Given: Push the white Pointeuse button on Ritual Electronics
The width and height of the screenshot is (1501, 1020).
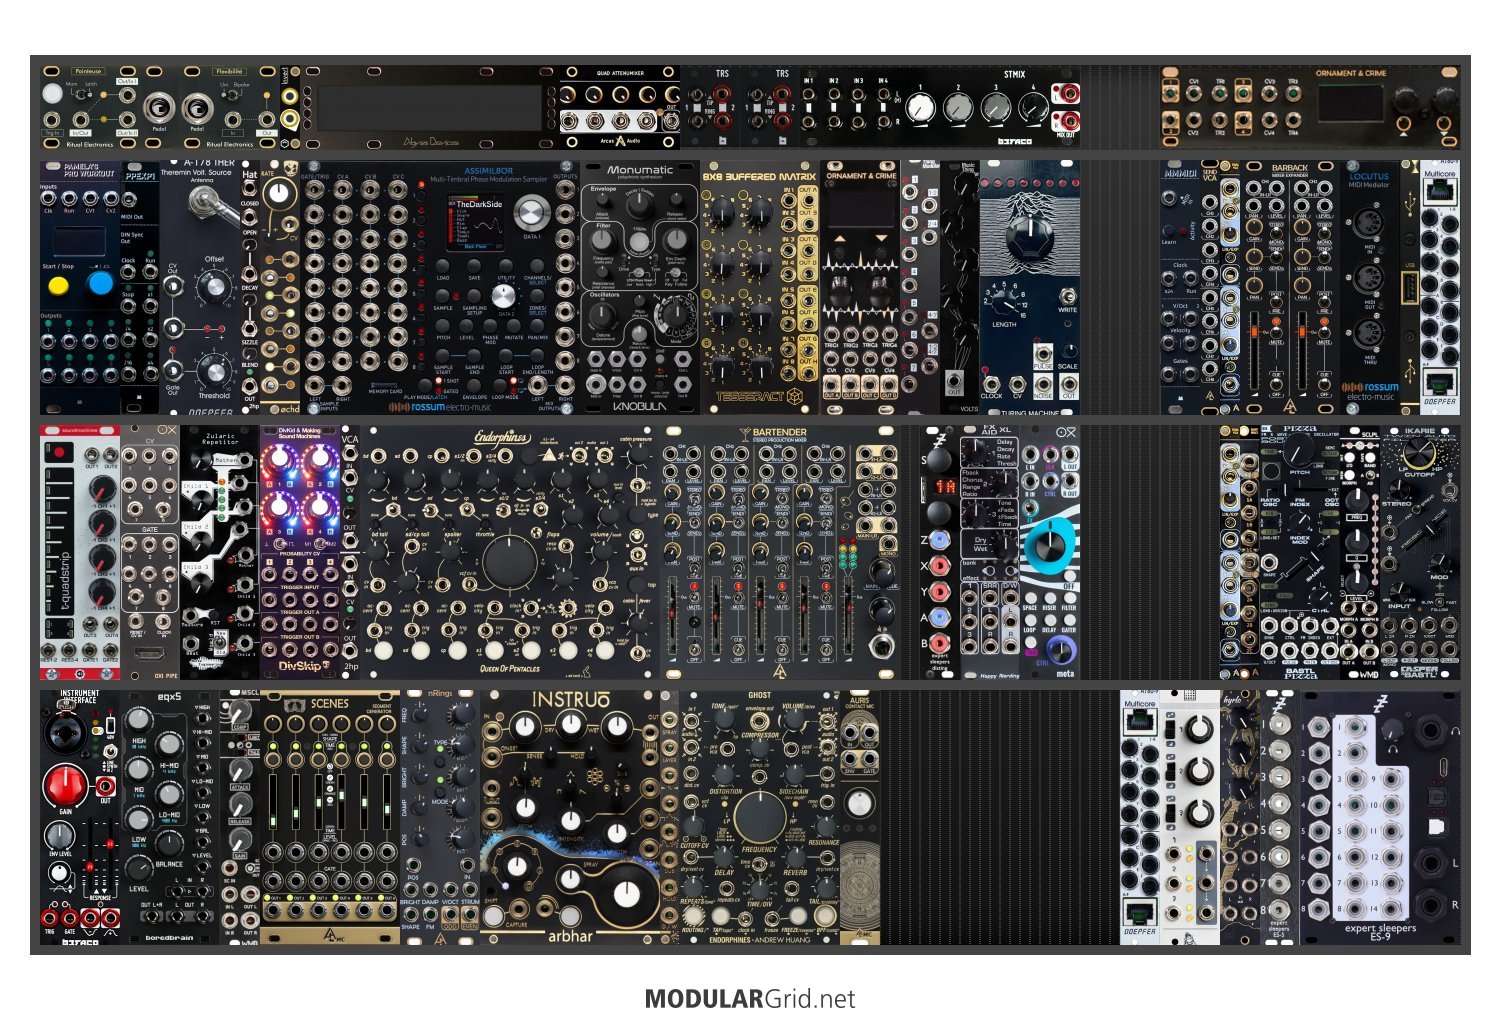Looking at the screenshot, I should point(52,93).
